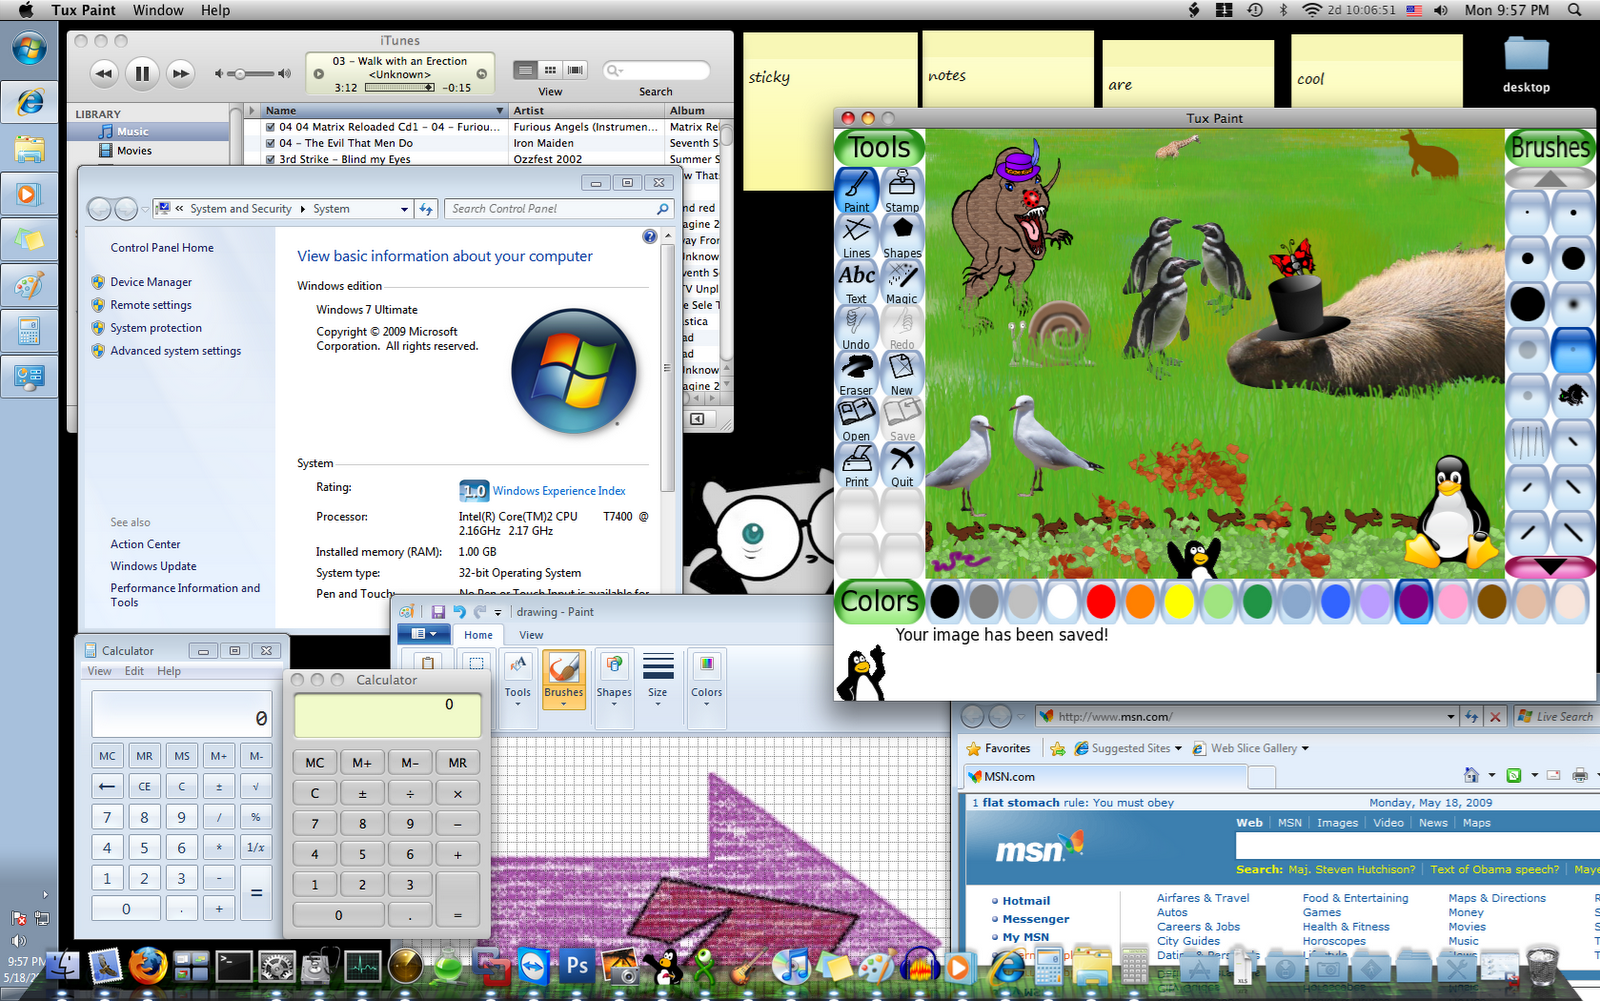Click the iTunes search field
Screen dimensions: 1600x1001
click(656, 70)
